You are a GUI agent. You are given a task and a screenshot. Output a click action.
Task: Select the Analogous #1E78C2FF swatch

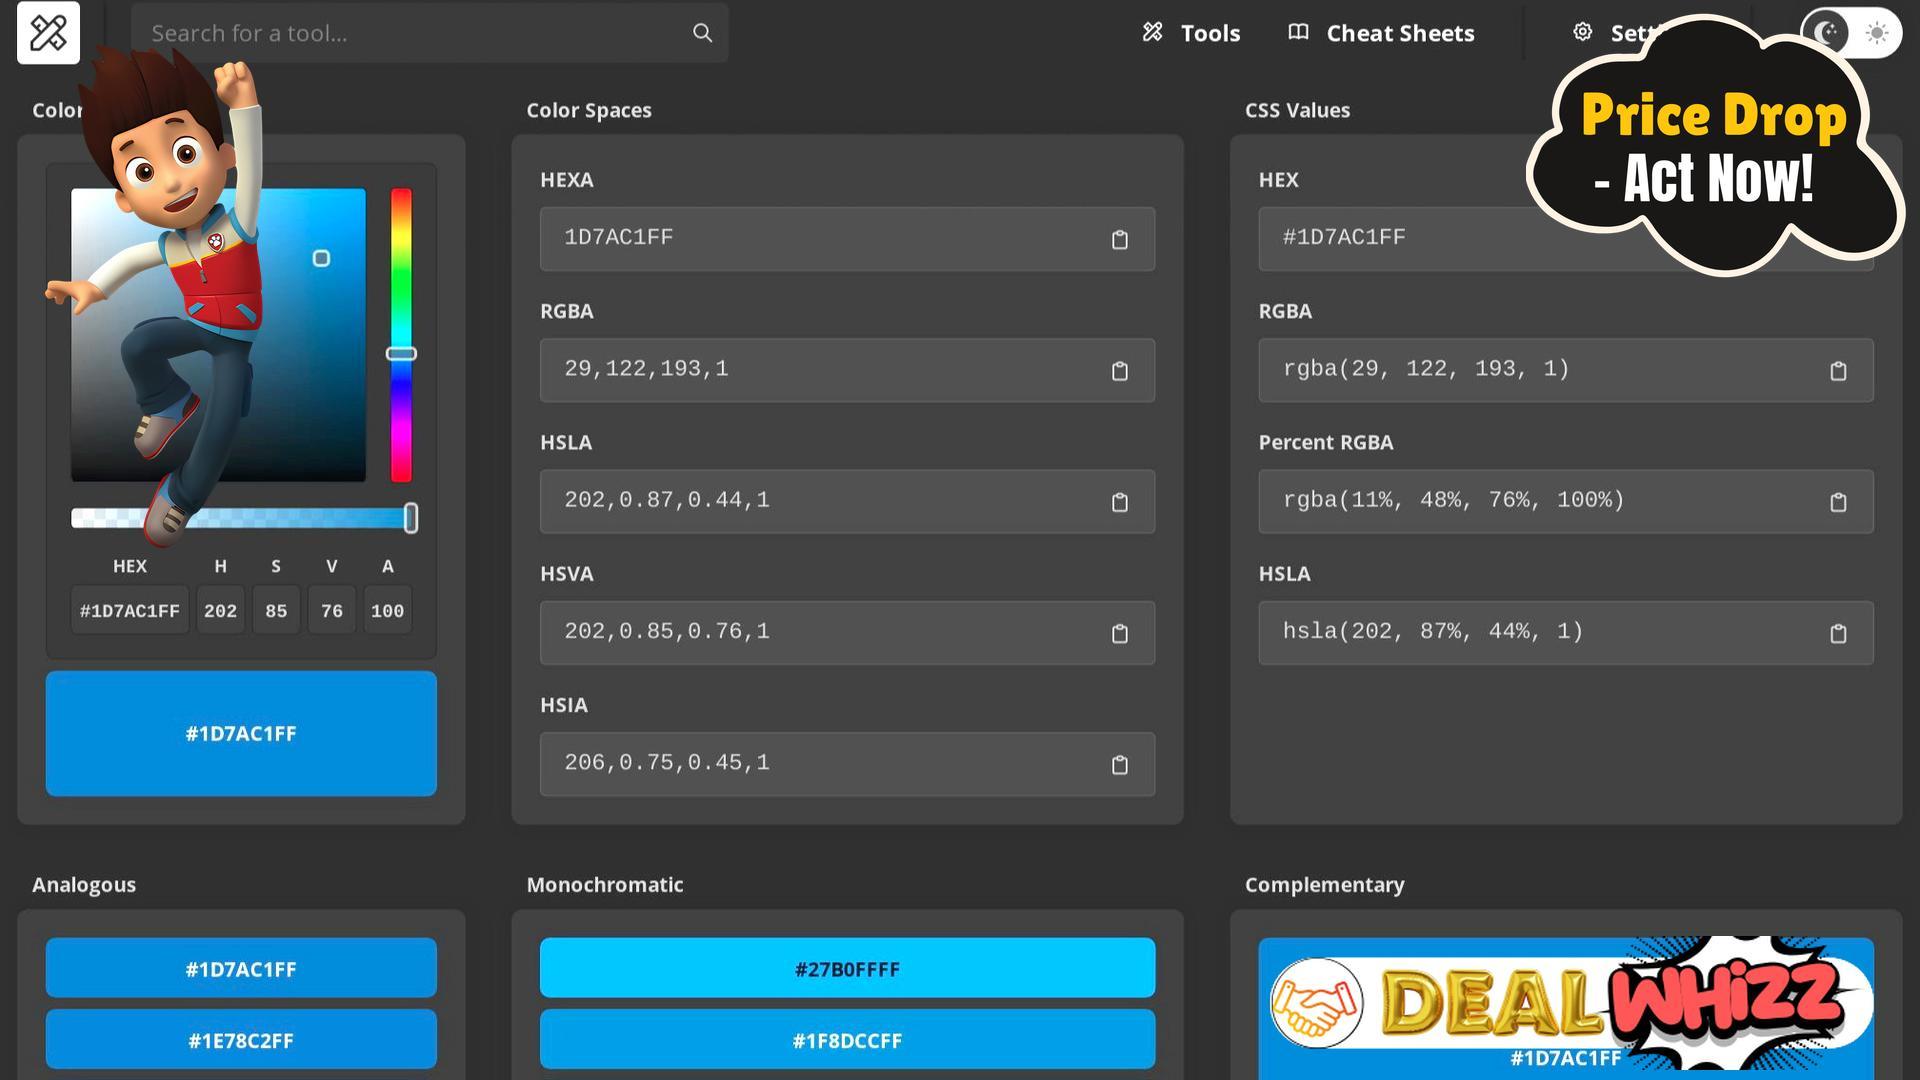241,1039
